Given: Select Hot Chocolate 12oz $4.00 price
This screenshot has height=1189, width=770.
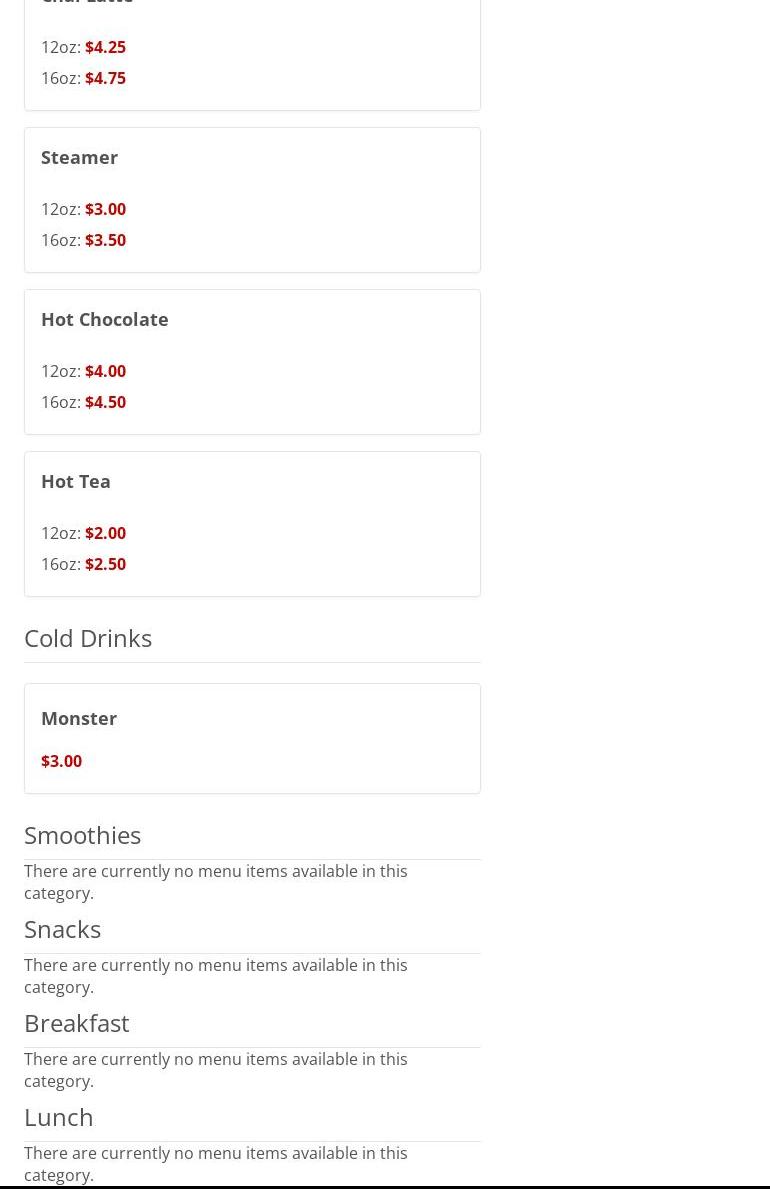Looking at the screenshot, I should [105, 372].
